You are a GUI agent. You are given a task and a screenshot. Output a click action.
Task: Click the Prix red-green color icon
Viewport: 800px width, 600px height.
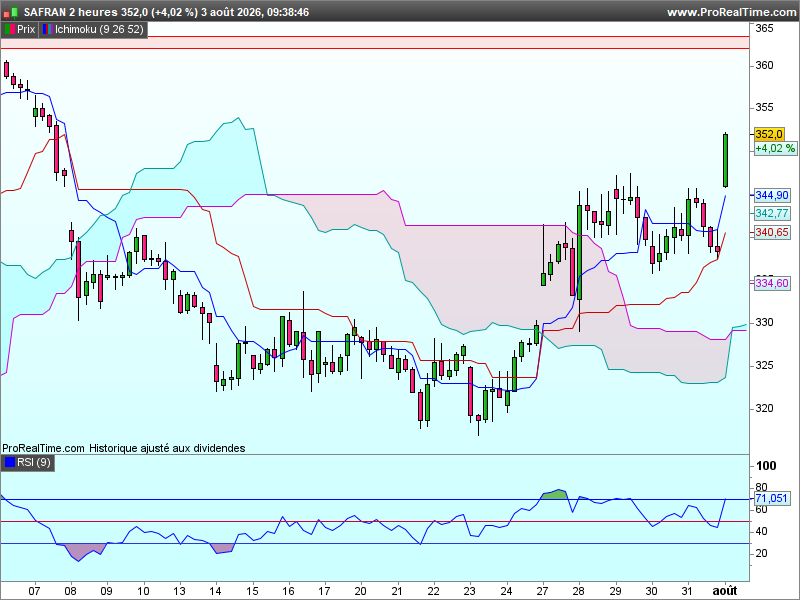tap(10, 30)
